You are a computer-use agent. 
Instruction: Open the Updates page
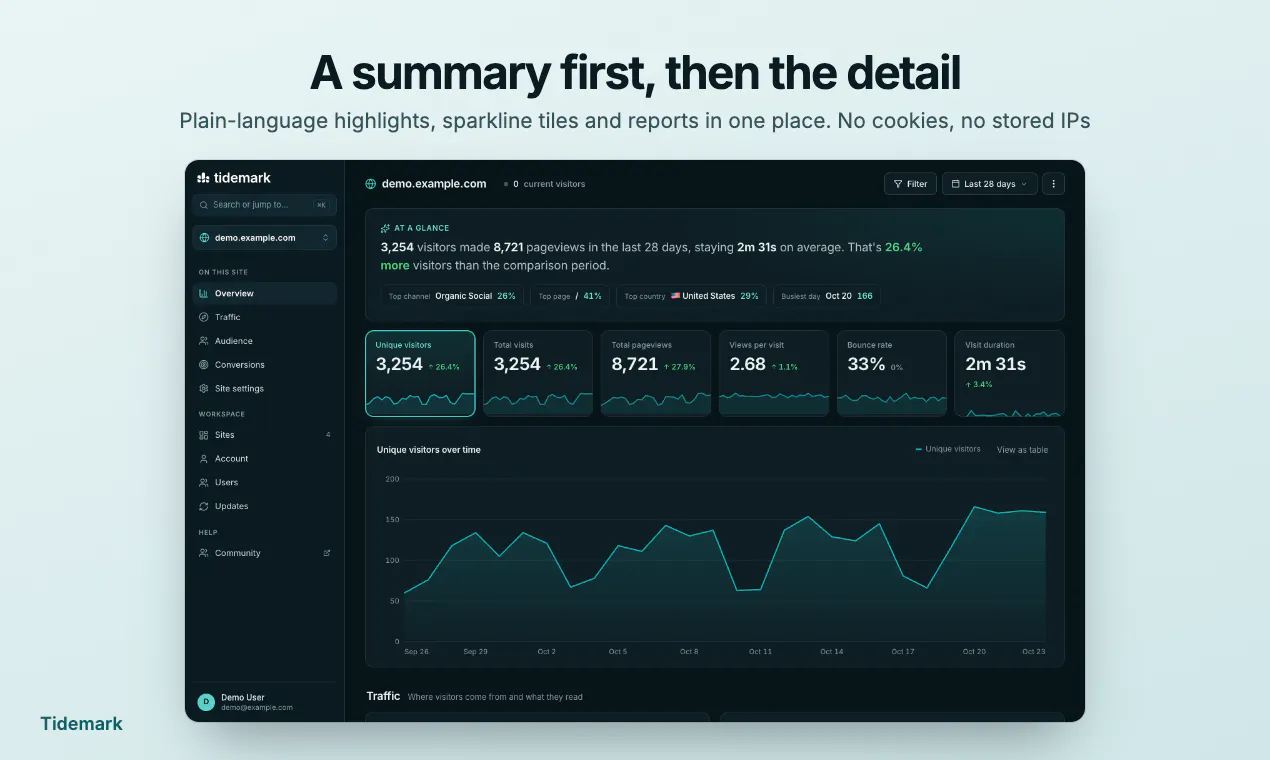click(x=265, y=506)
